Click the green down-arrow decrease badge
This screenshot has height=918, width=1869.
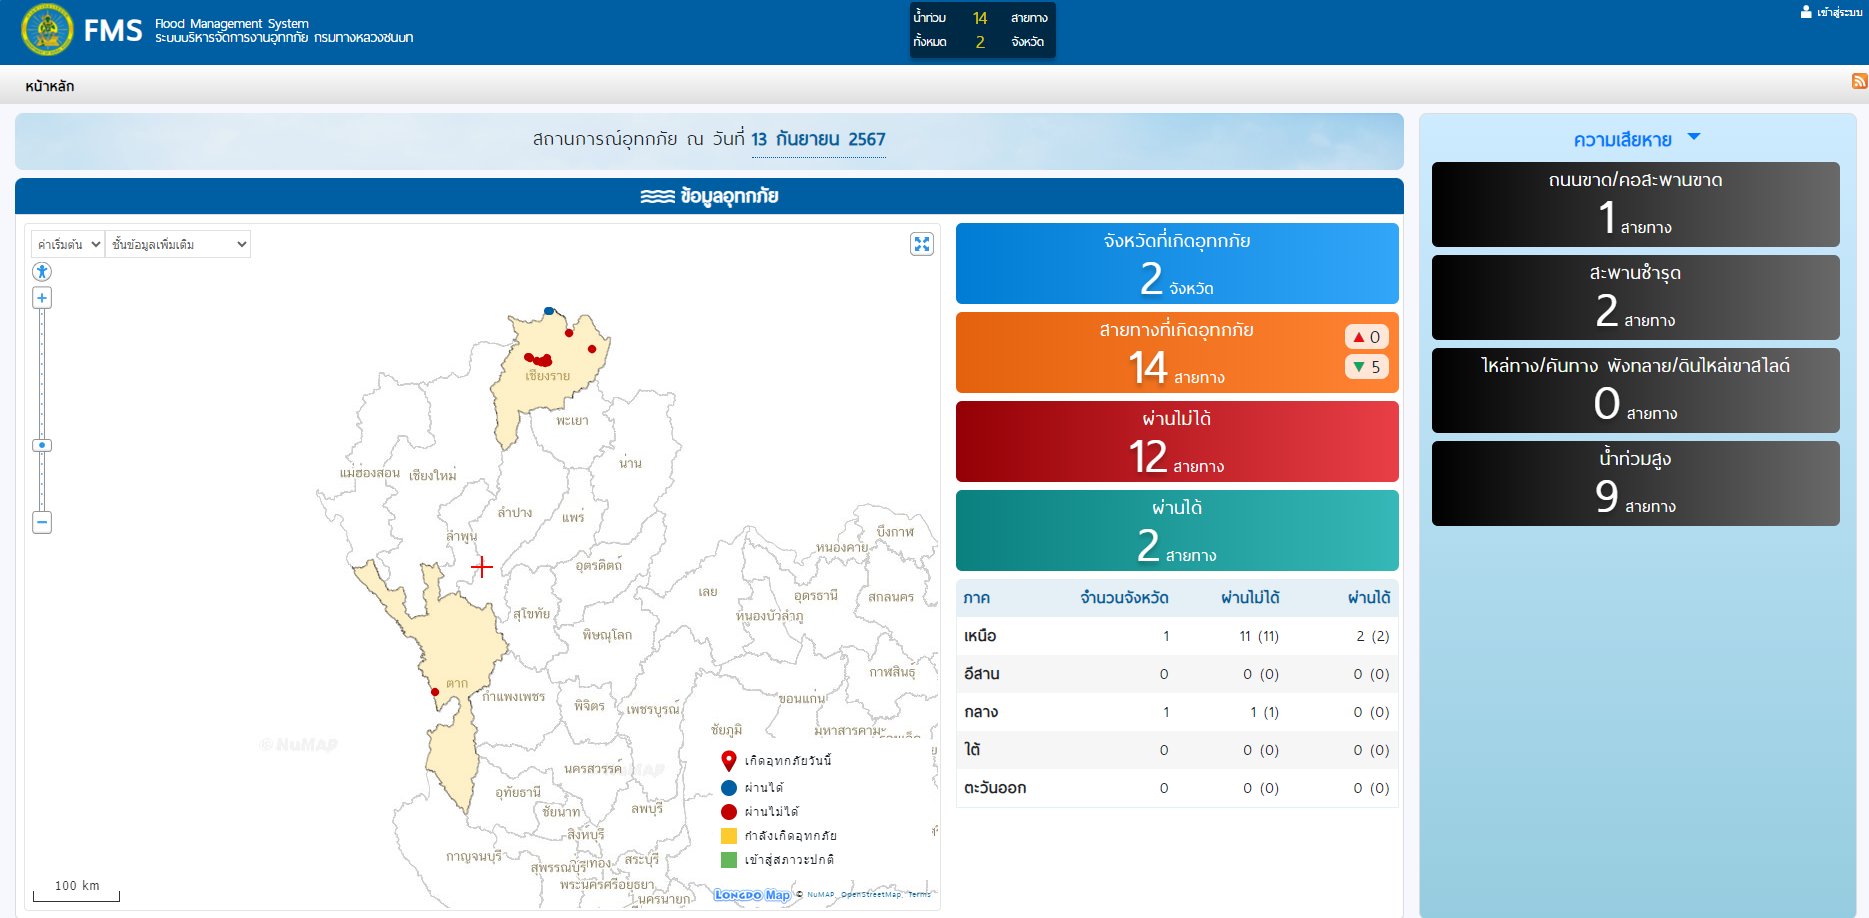[1367, 367]
